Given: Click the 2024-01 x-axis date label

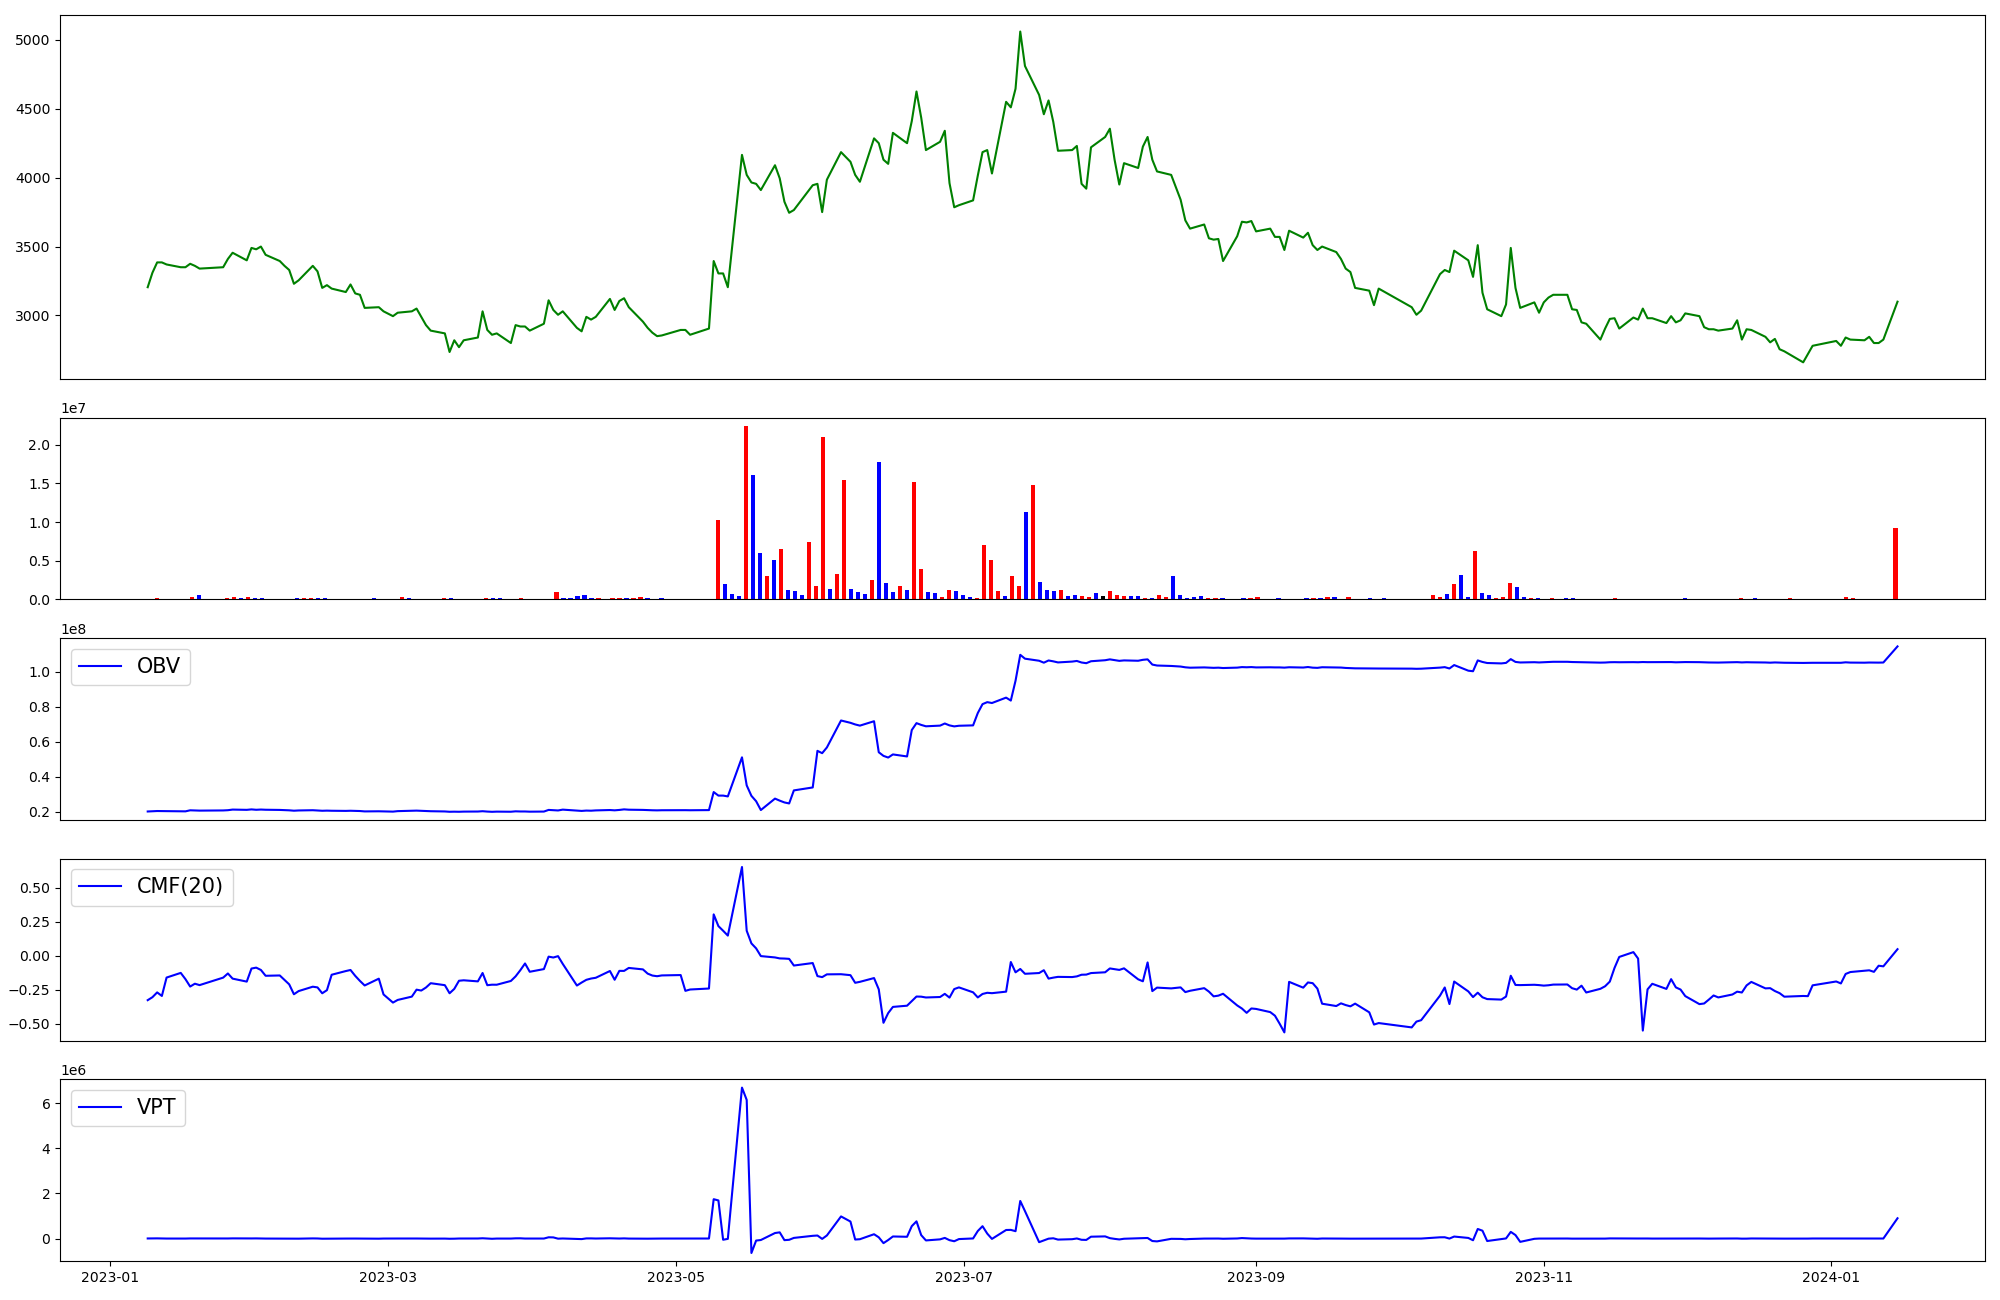Looking at the screenshot, I should coord(1831,1277).
